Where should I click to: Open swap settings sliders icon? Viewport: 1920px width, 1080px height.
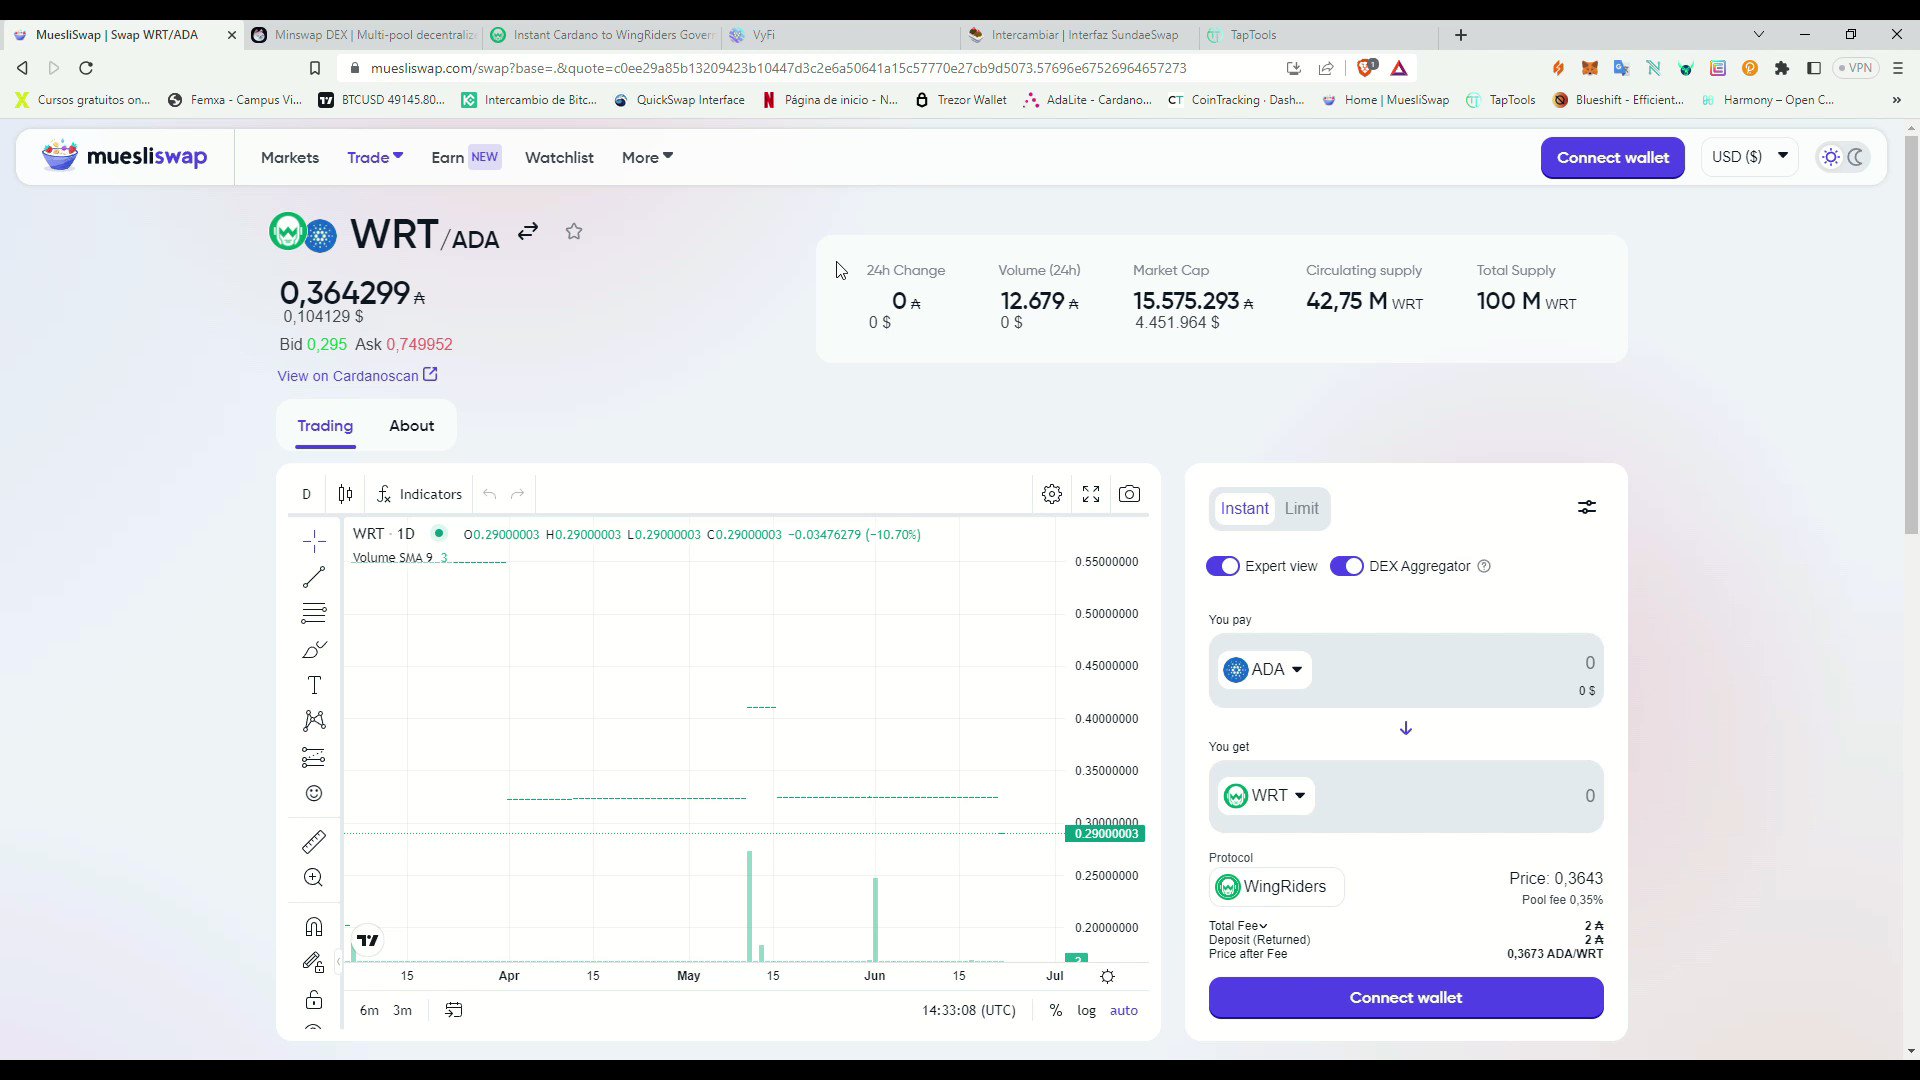(1587, 508)
